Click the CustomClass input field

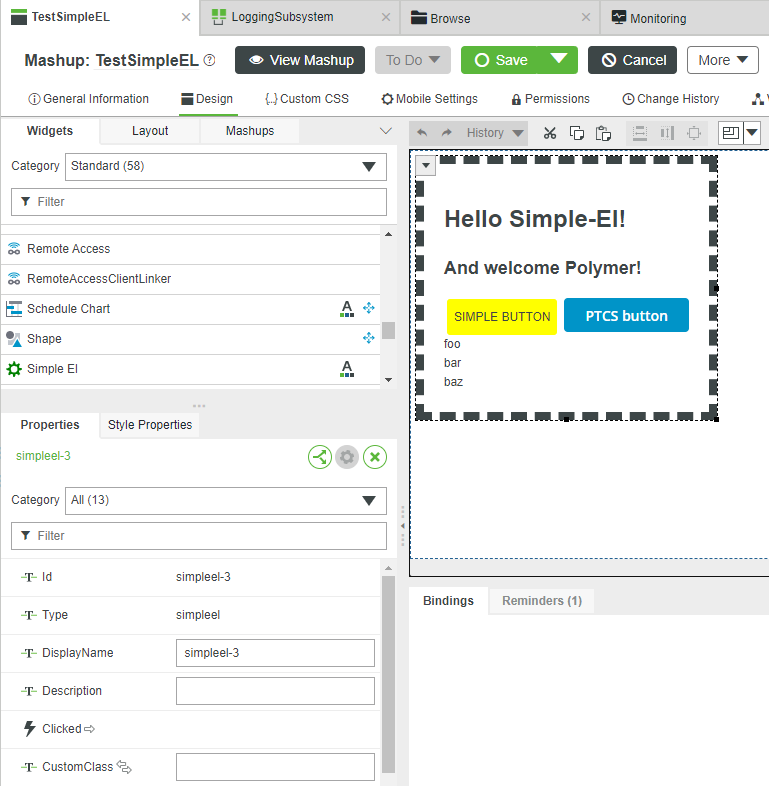coord(275,767)
